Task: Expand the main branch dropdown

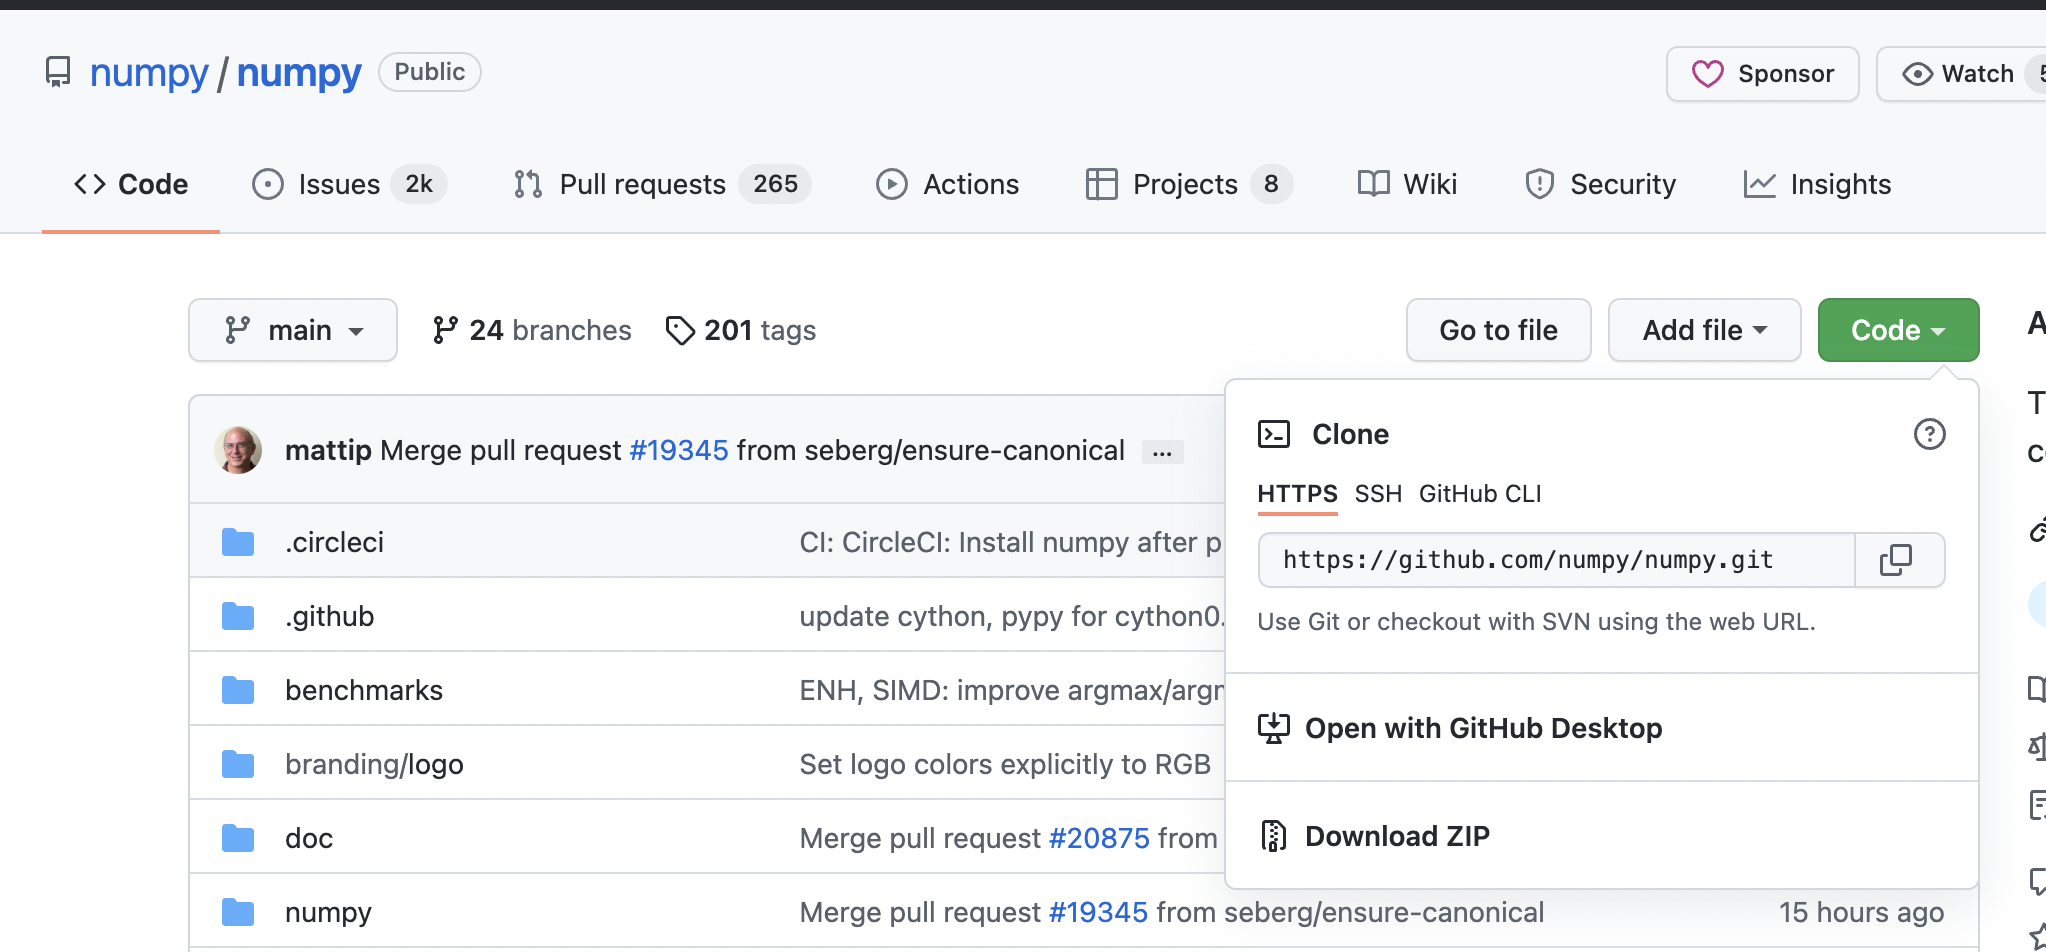Action: tap(293, 330)
